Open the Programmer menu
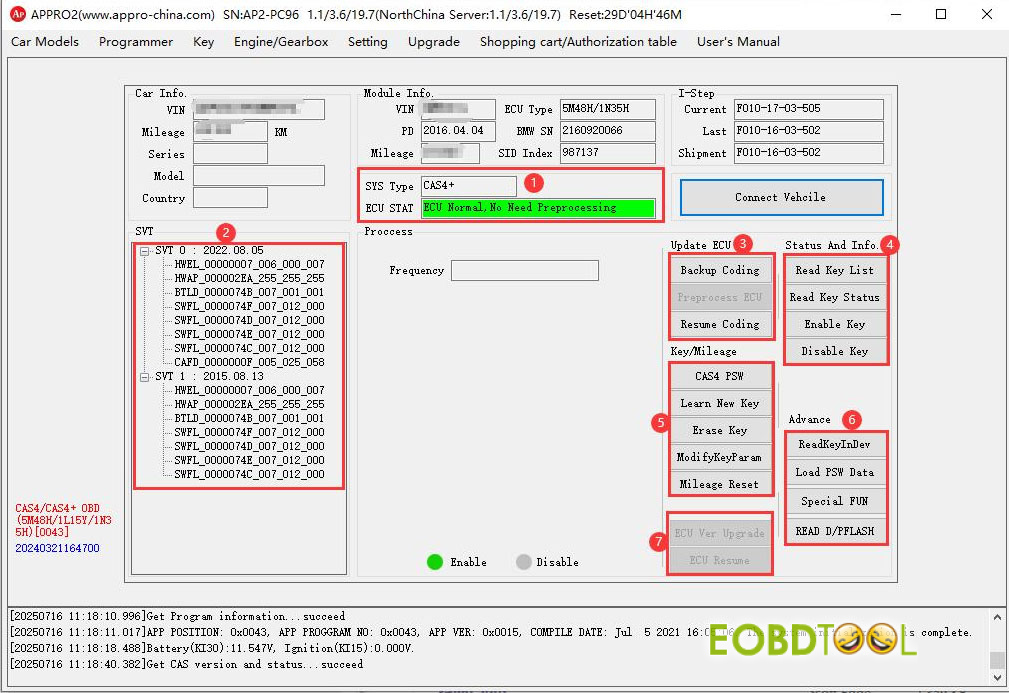The image size is (1009, 693). coord(136,42)
